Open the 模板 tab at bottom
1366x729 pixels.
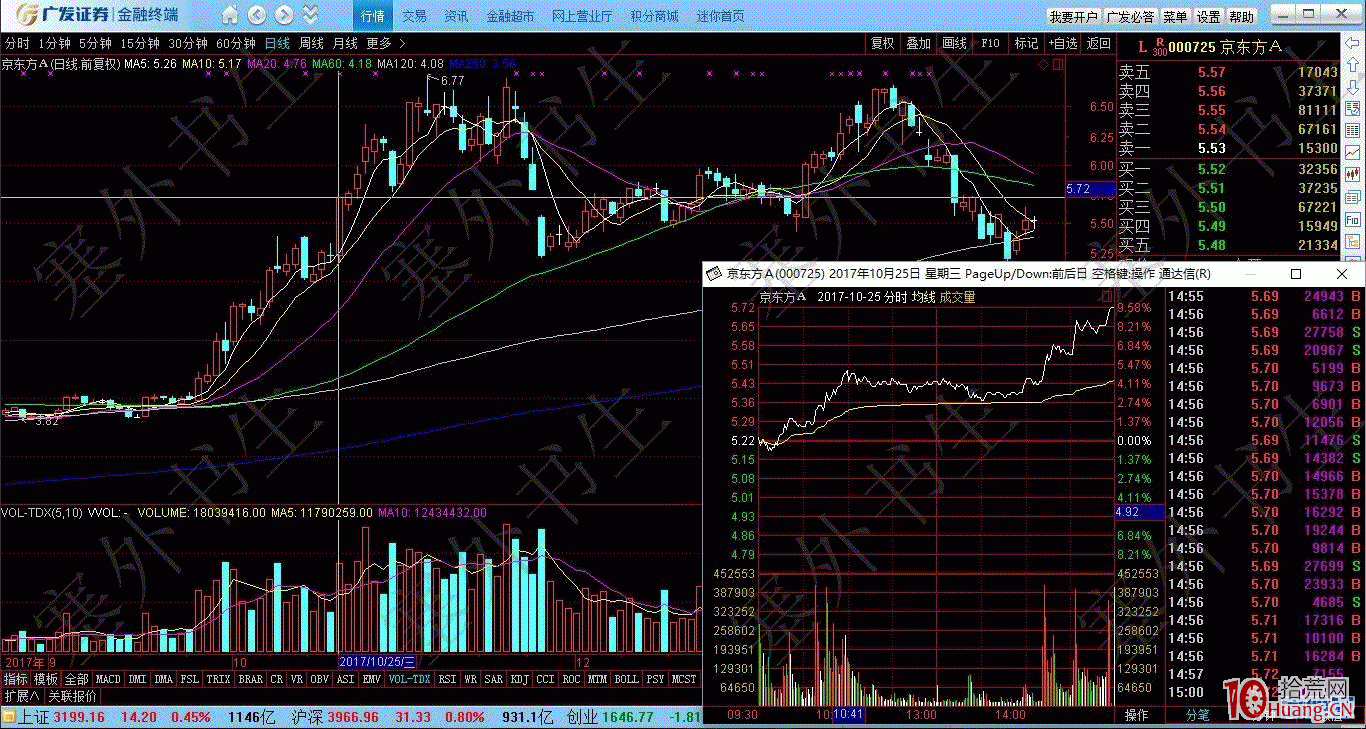point(46,679)
